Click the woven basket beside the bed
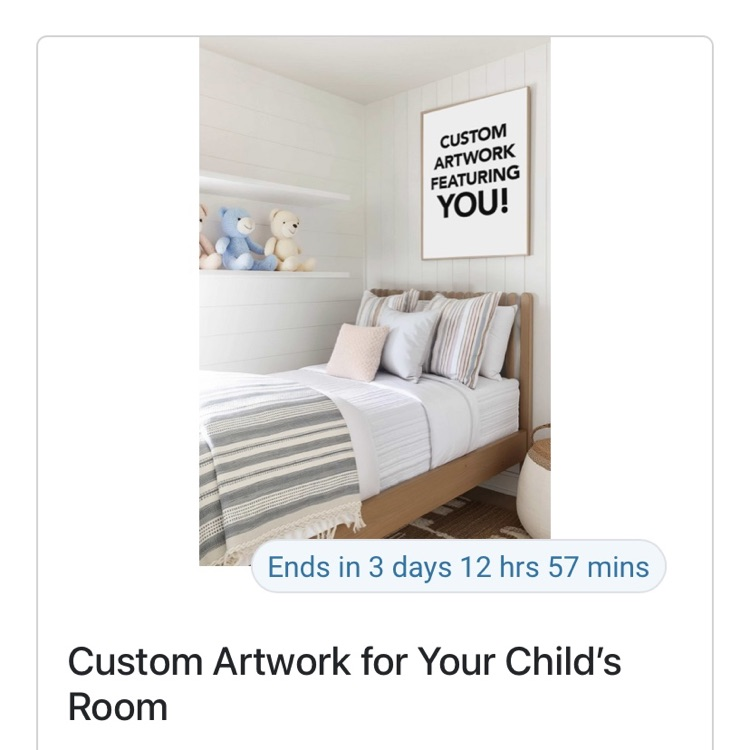Image resolution: width=750 pixels, height=750 pixels. (534, 480)
